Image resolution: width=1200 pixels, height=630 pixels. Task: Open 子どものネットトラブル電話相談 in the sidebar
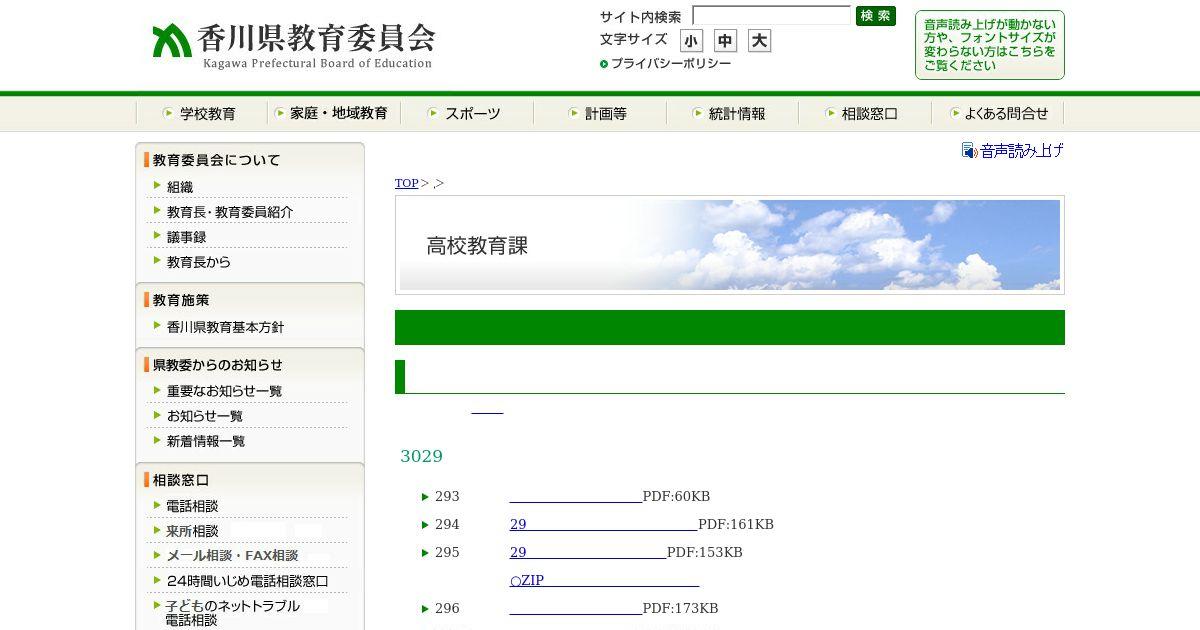(232, 613)
